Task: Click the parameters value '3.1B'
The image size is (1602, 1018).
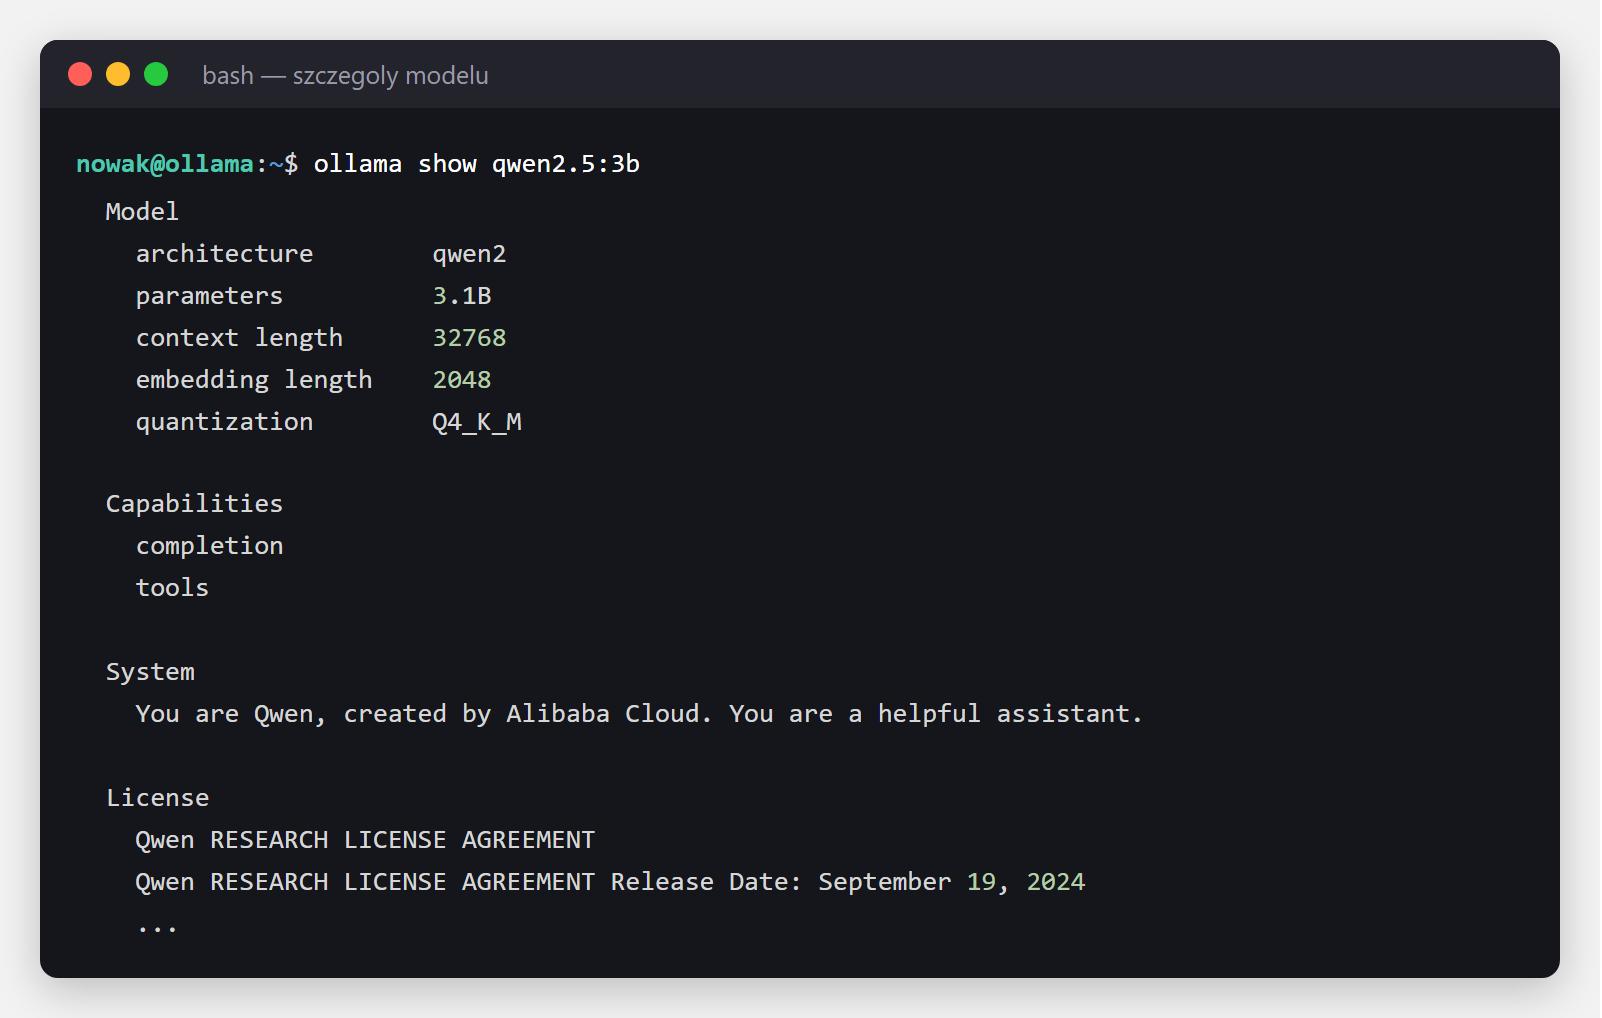Action: 462,296
